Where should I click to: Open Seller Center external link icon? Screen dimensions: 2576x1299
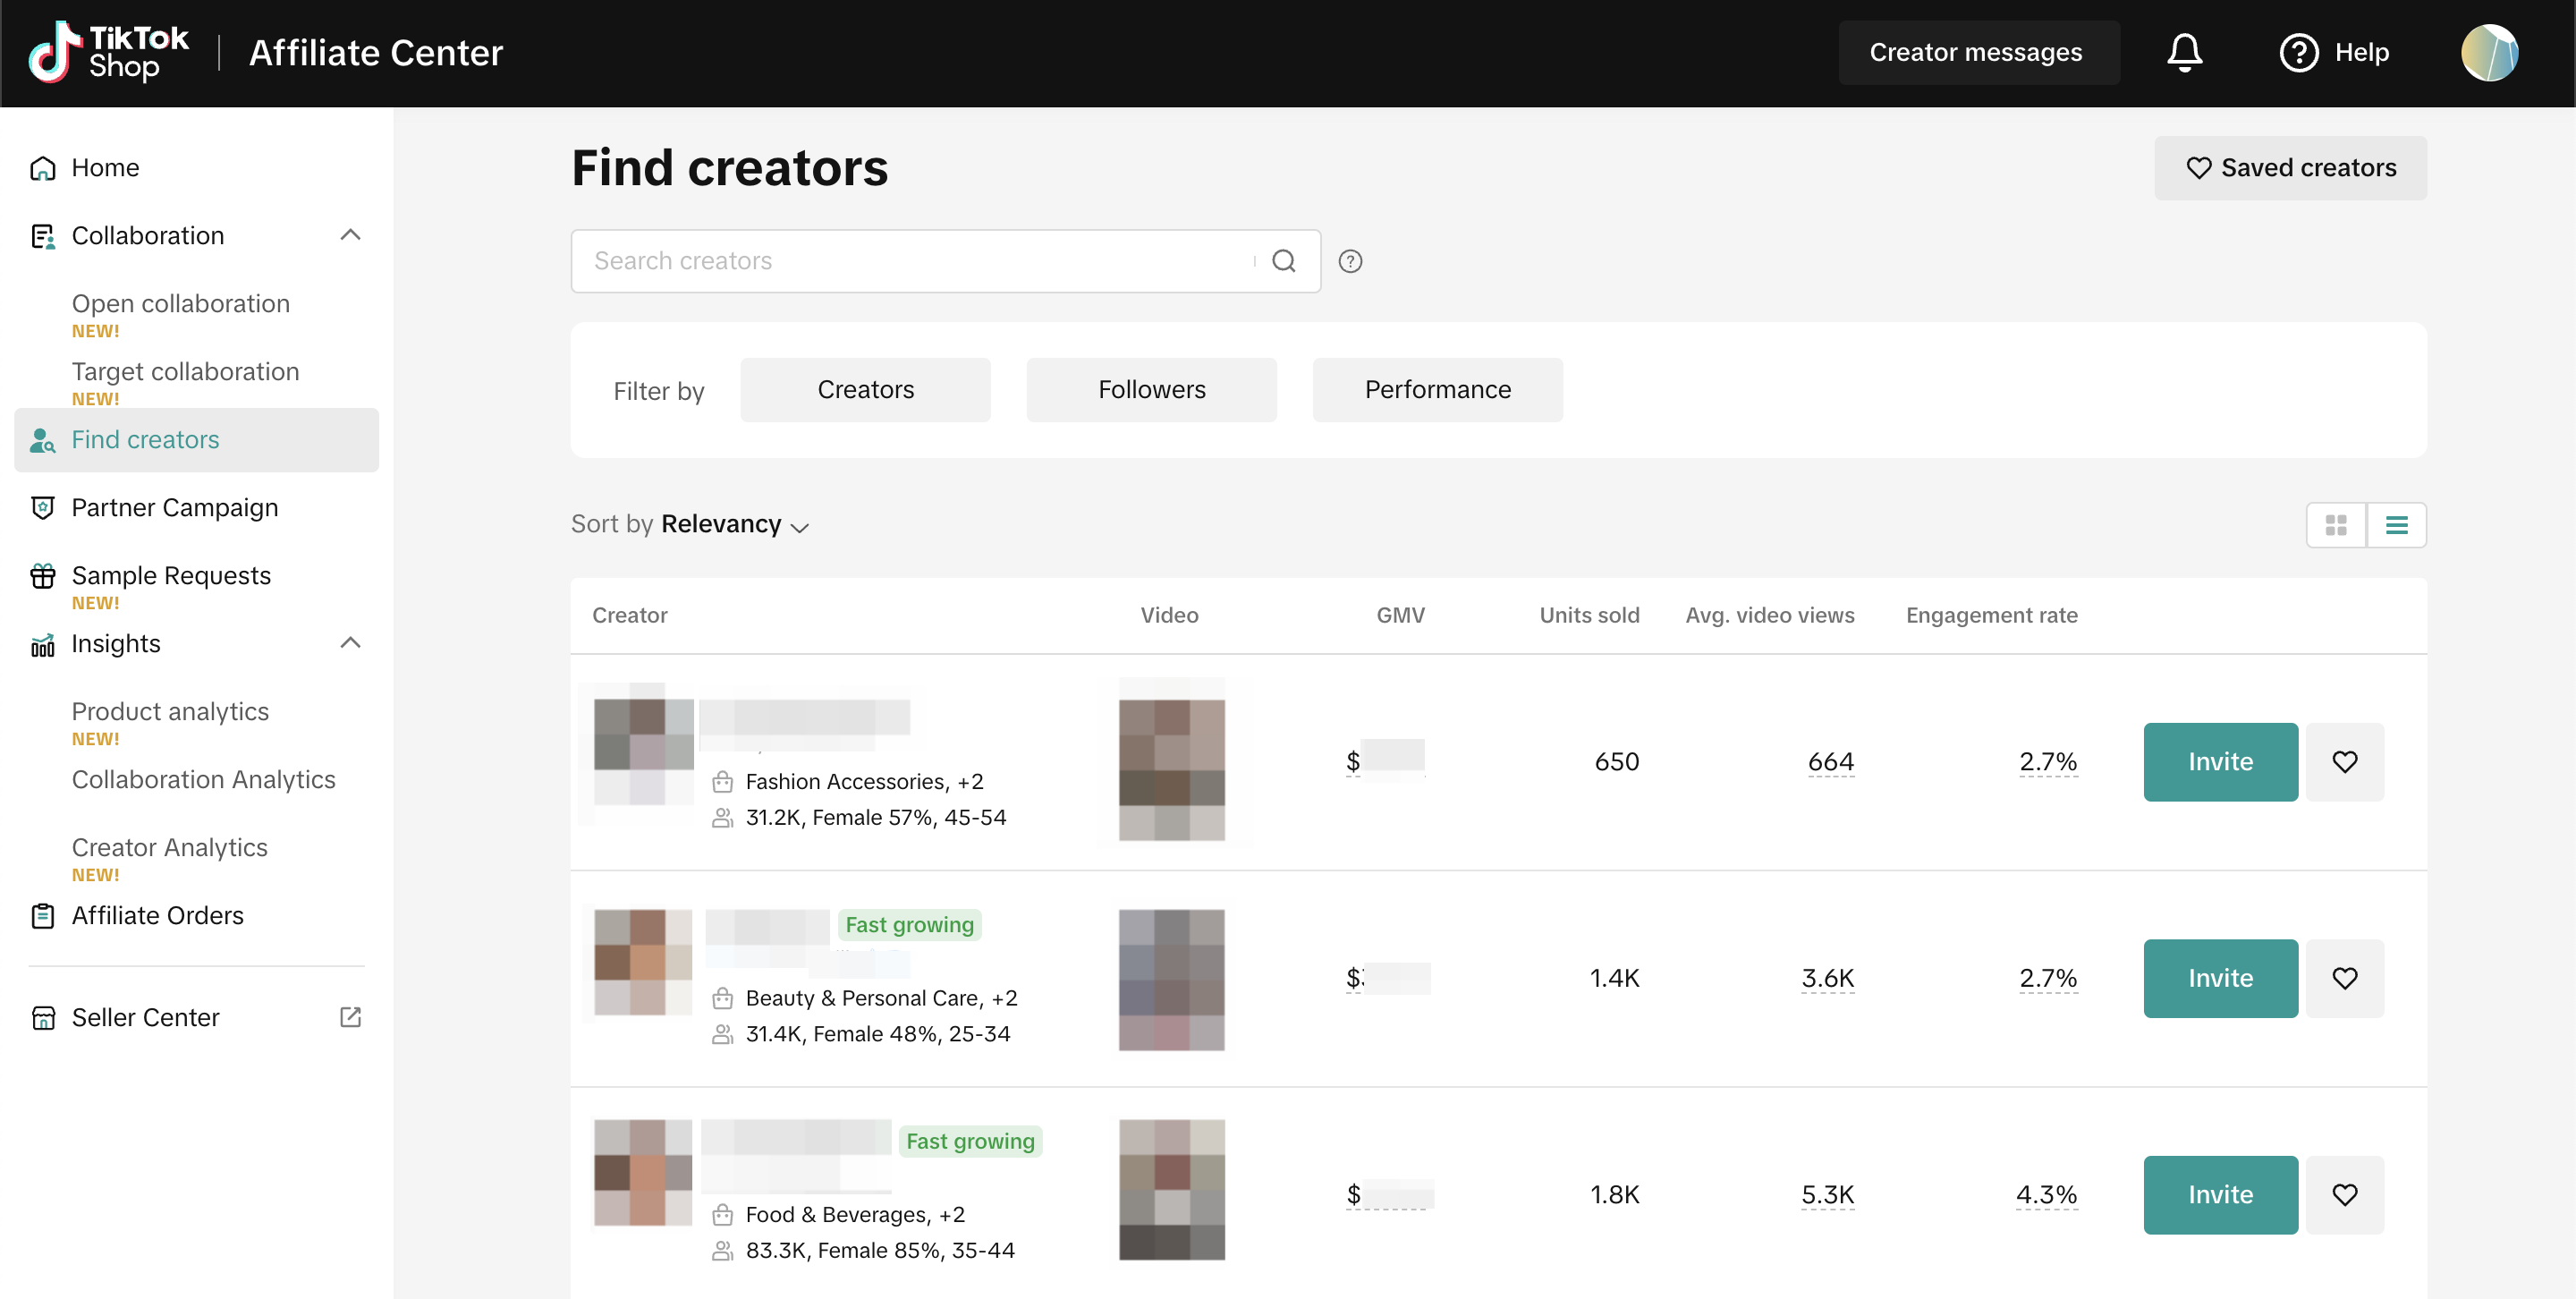pos(350,1017)
